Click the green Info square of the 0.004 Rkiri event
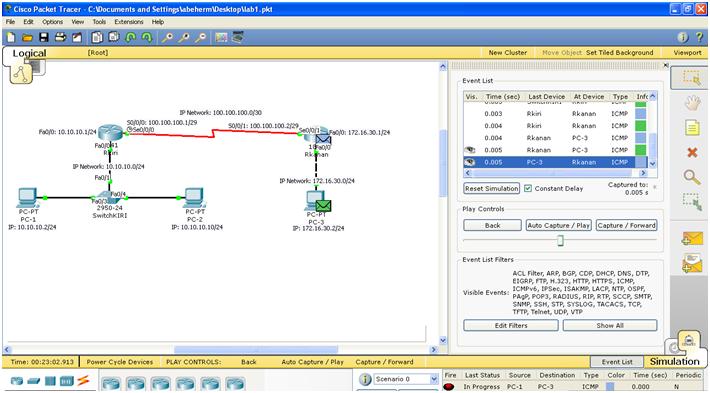The height and width of the screenshot is (393, 710). (x=641, y=126)
